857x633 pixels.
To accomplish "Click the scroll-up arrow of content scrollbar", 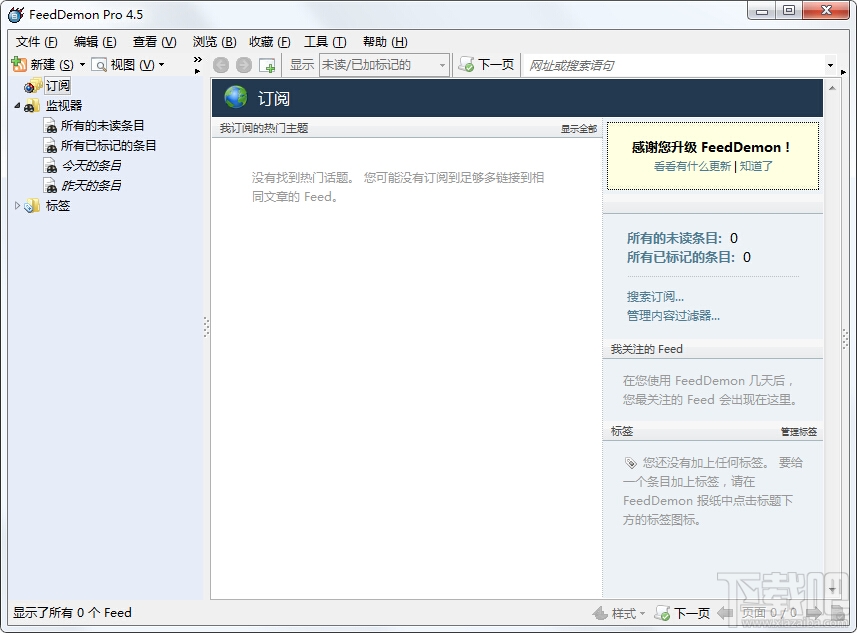I will [832, 87].
